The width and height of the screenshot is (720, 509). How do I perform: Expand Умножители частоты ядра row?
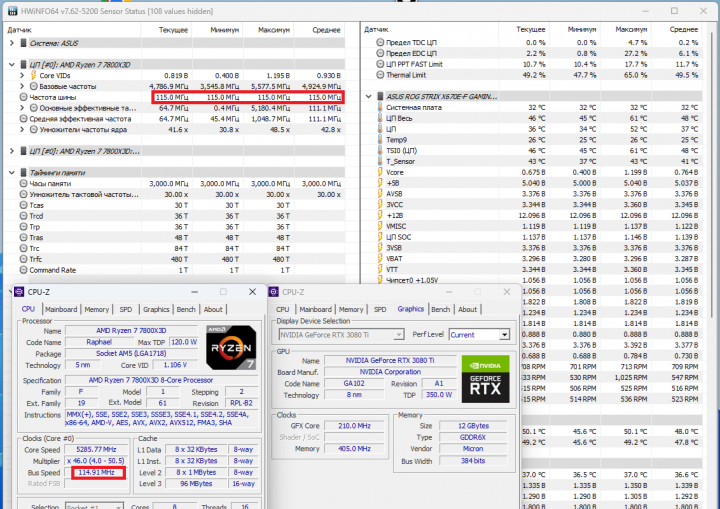(22, 130)
